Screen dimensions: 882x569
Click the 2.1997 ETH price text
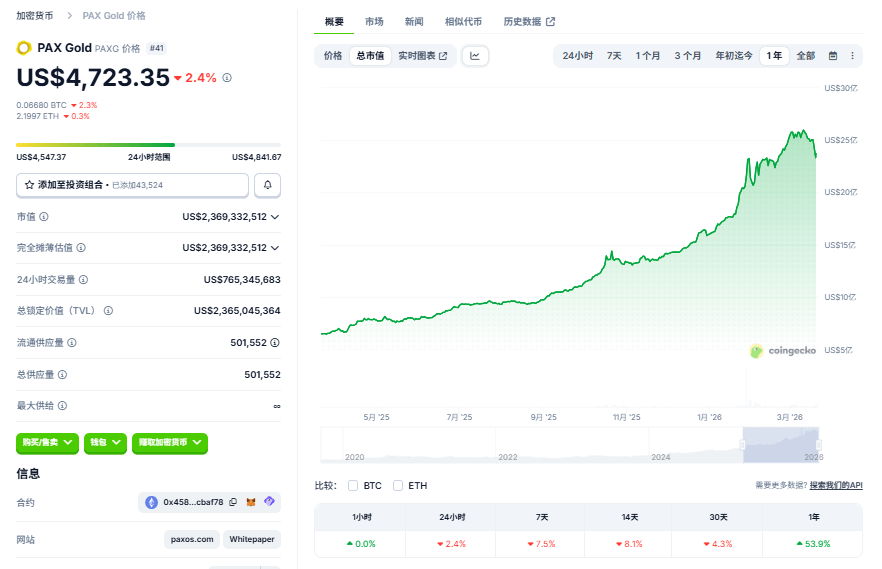point(37,116)
